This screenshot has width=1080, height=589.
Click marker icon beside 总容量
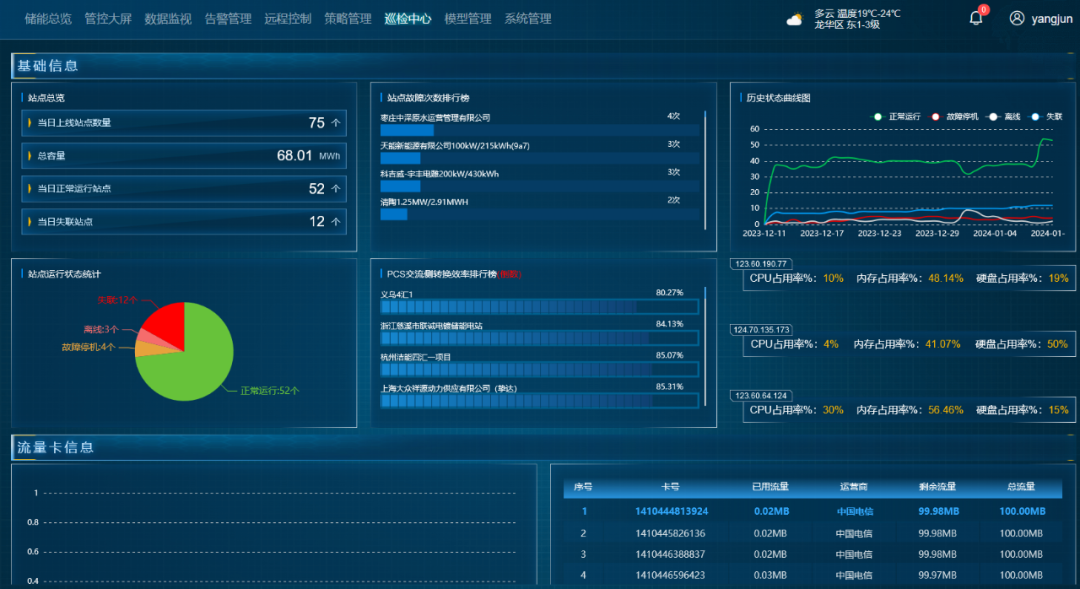(x=30, y=156)
